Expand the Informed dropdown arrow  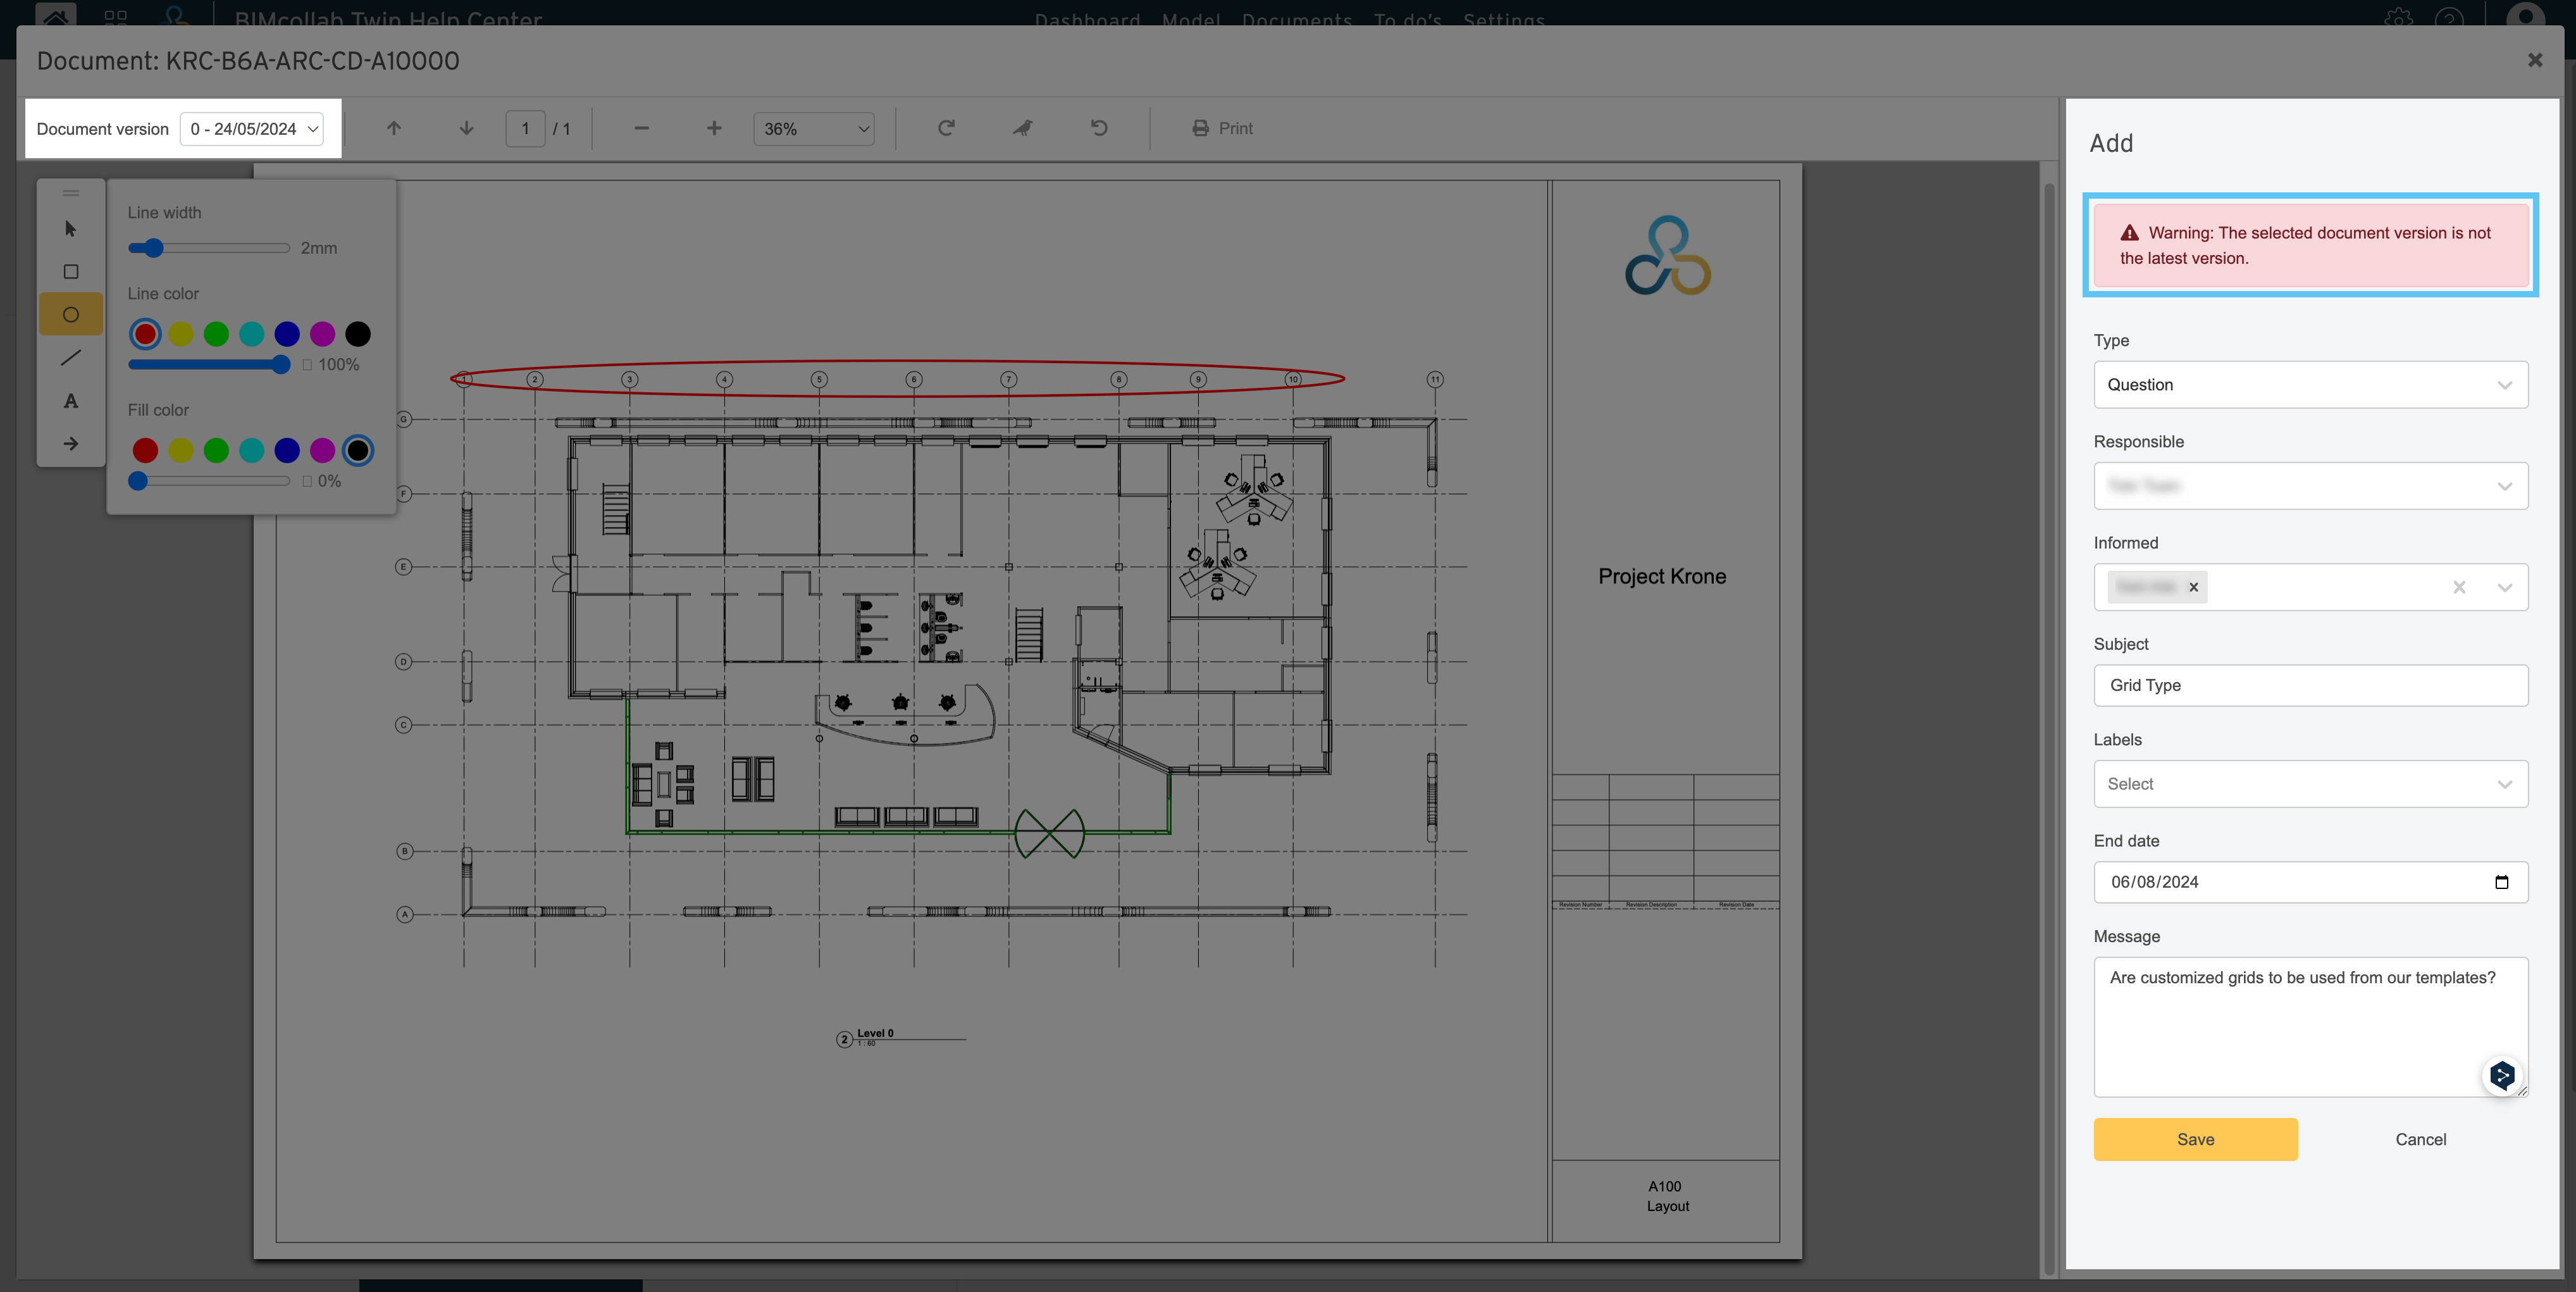pyautogui.click(x=2504, y=587)
